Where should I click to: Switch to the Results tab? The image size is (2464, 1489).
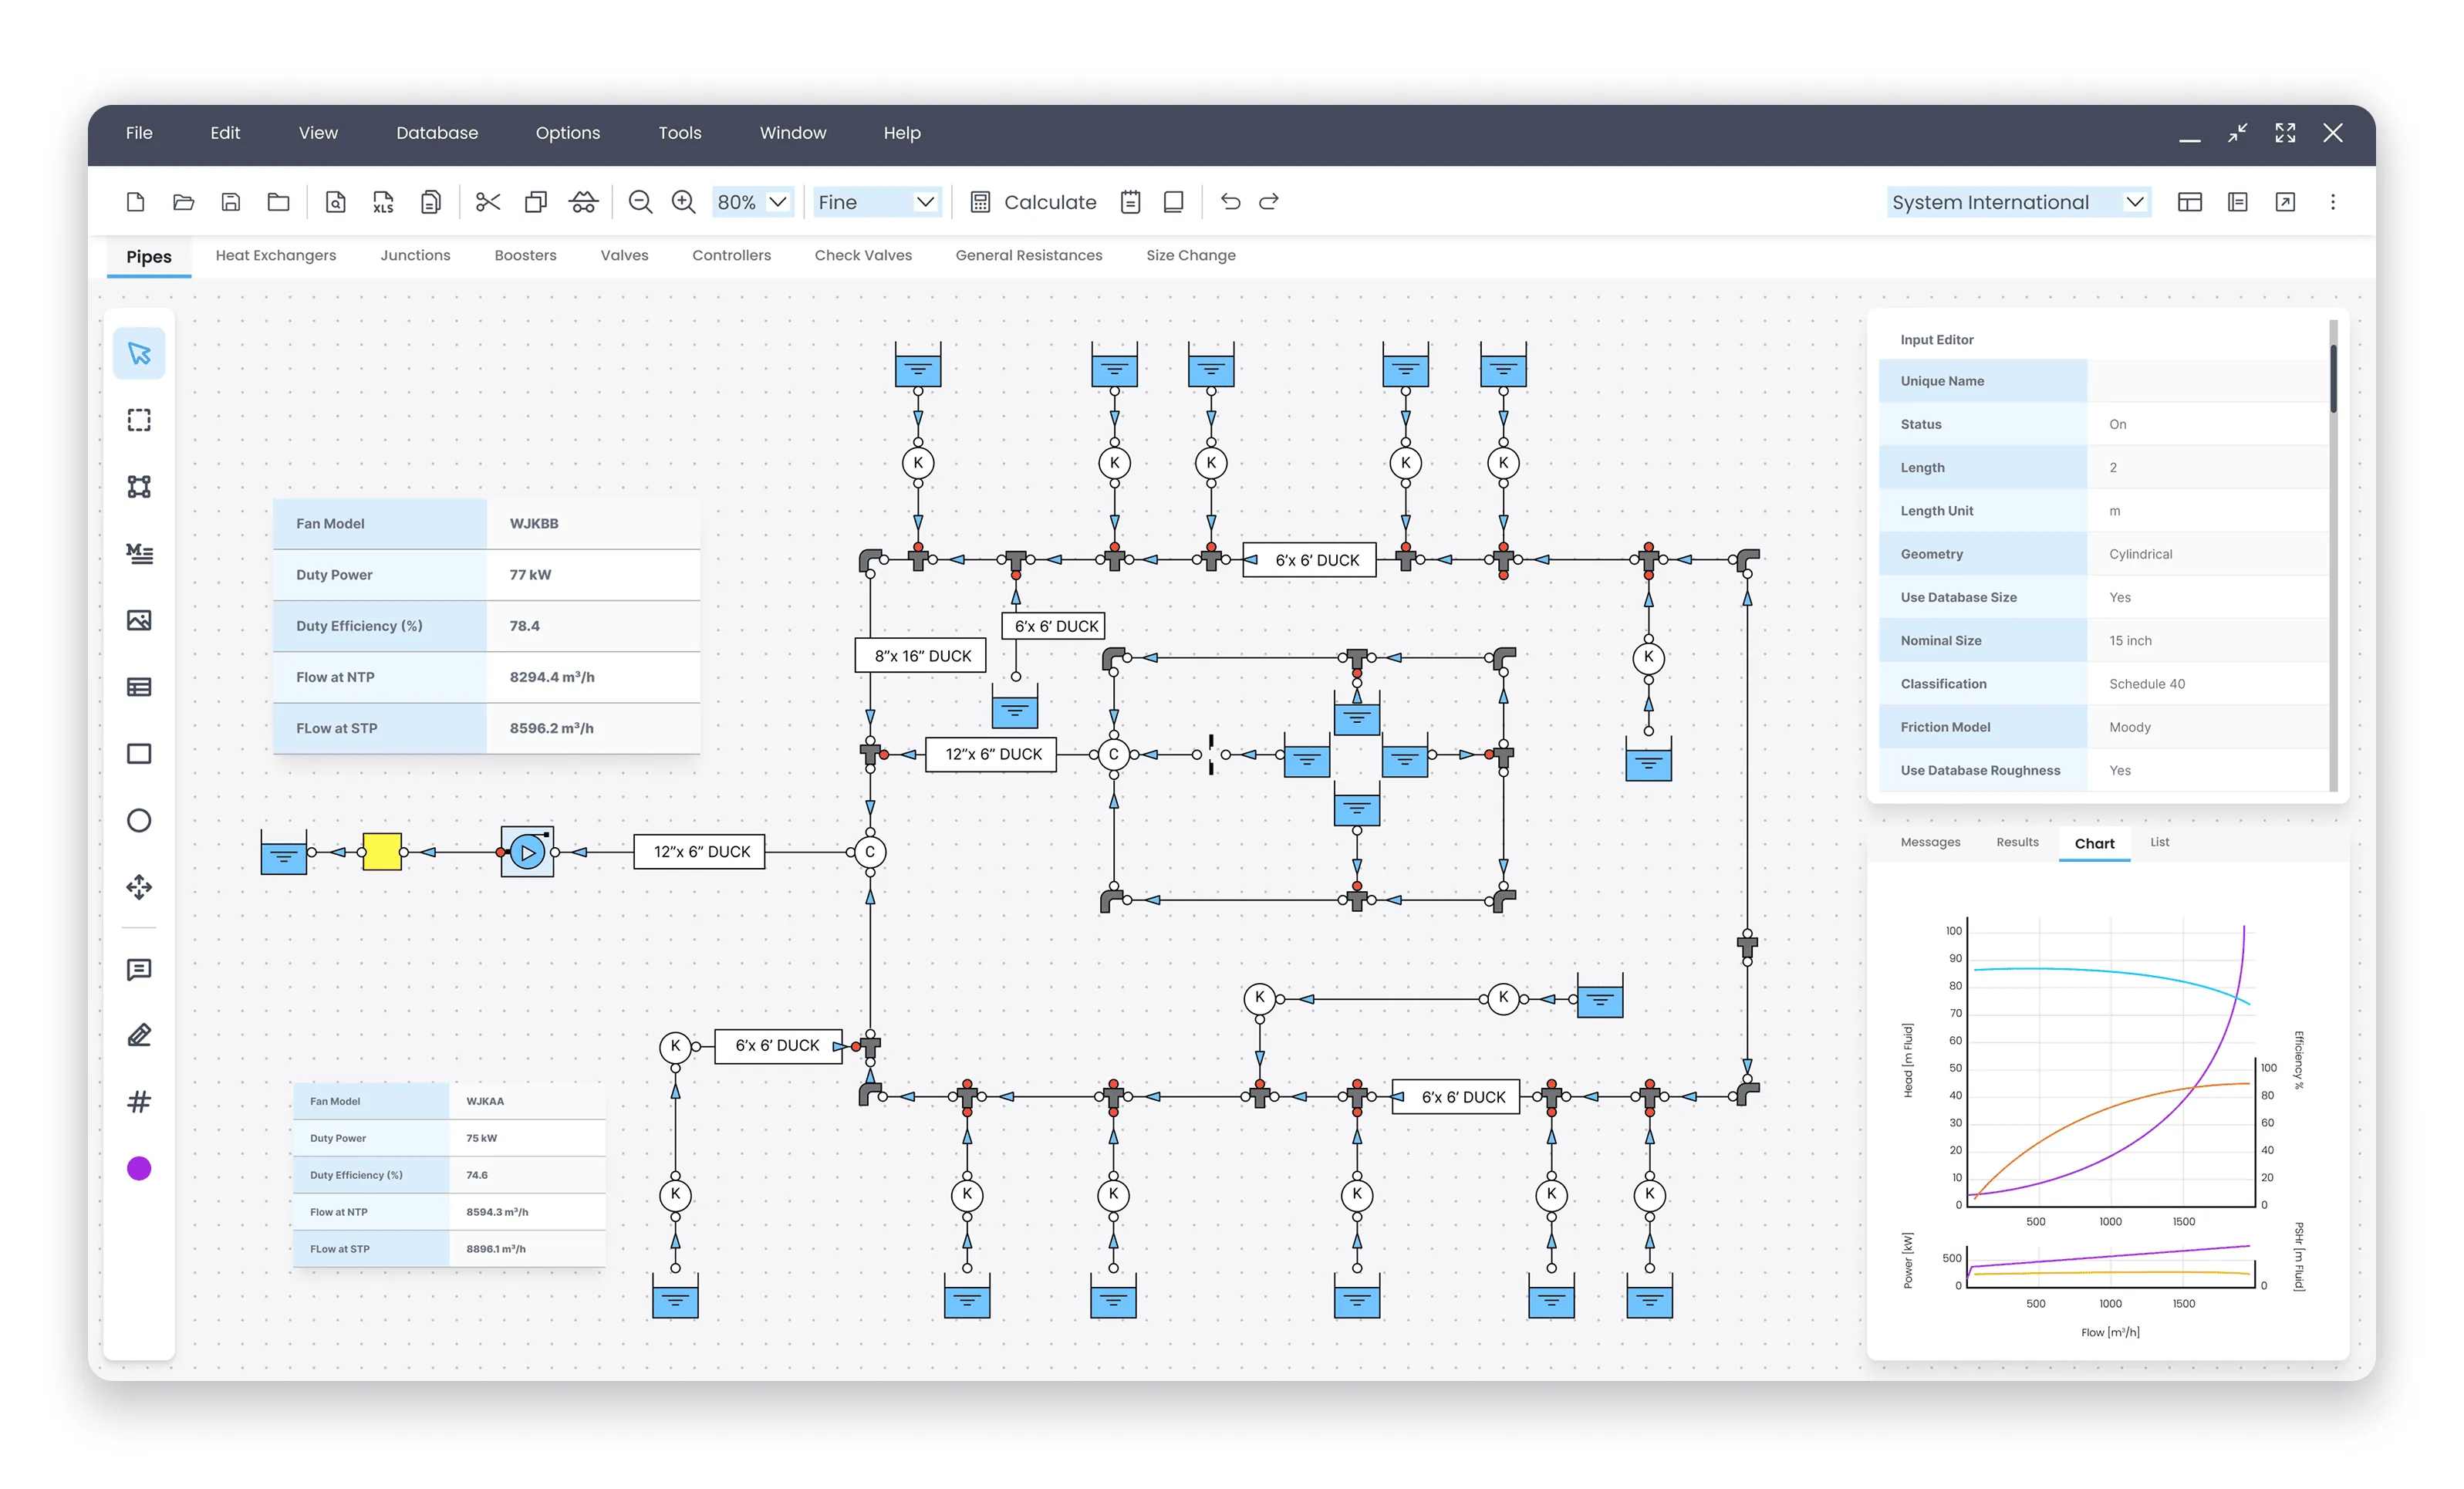pyautogui.click(x=2017, y=842)
